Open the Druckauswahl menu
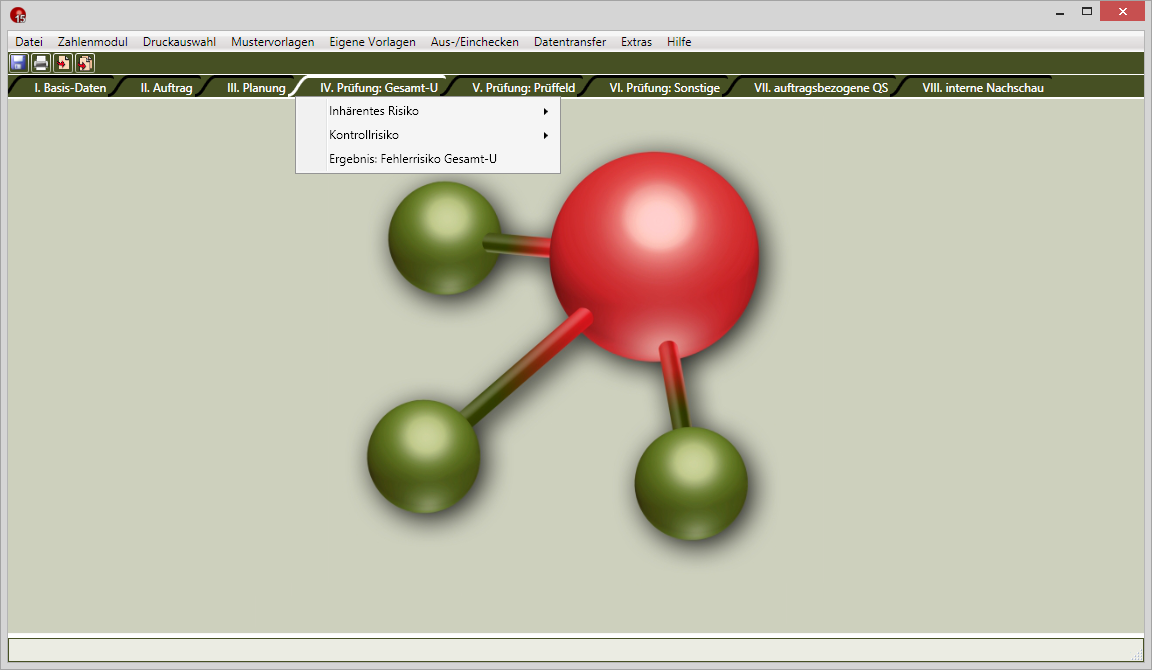The height and width of the screenshot is (670, 1152). pos(179,42)
